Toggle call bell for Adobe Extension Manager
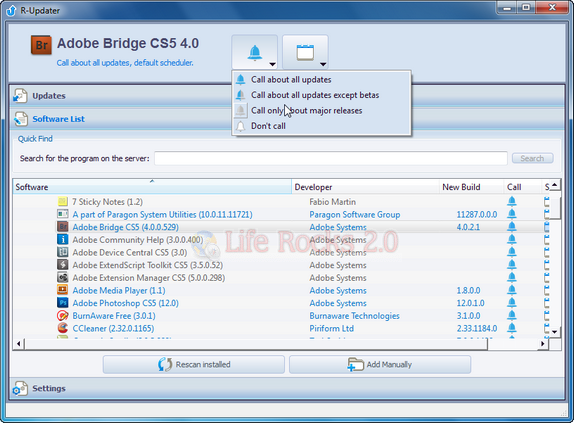 click(512, 277)
